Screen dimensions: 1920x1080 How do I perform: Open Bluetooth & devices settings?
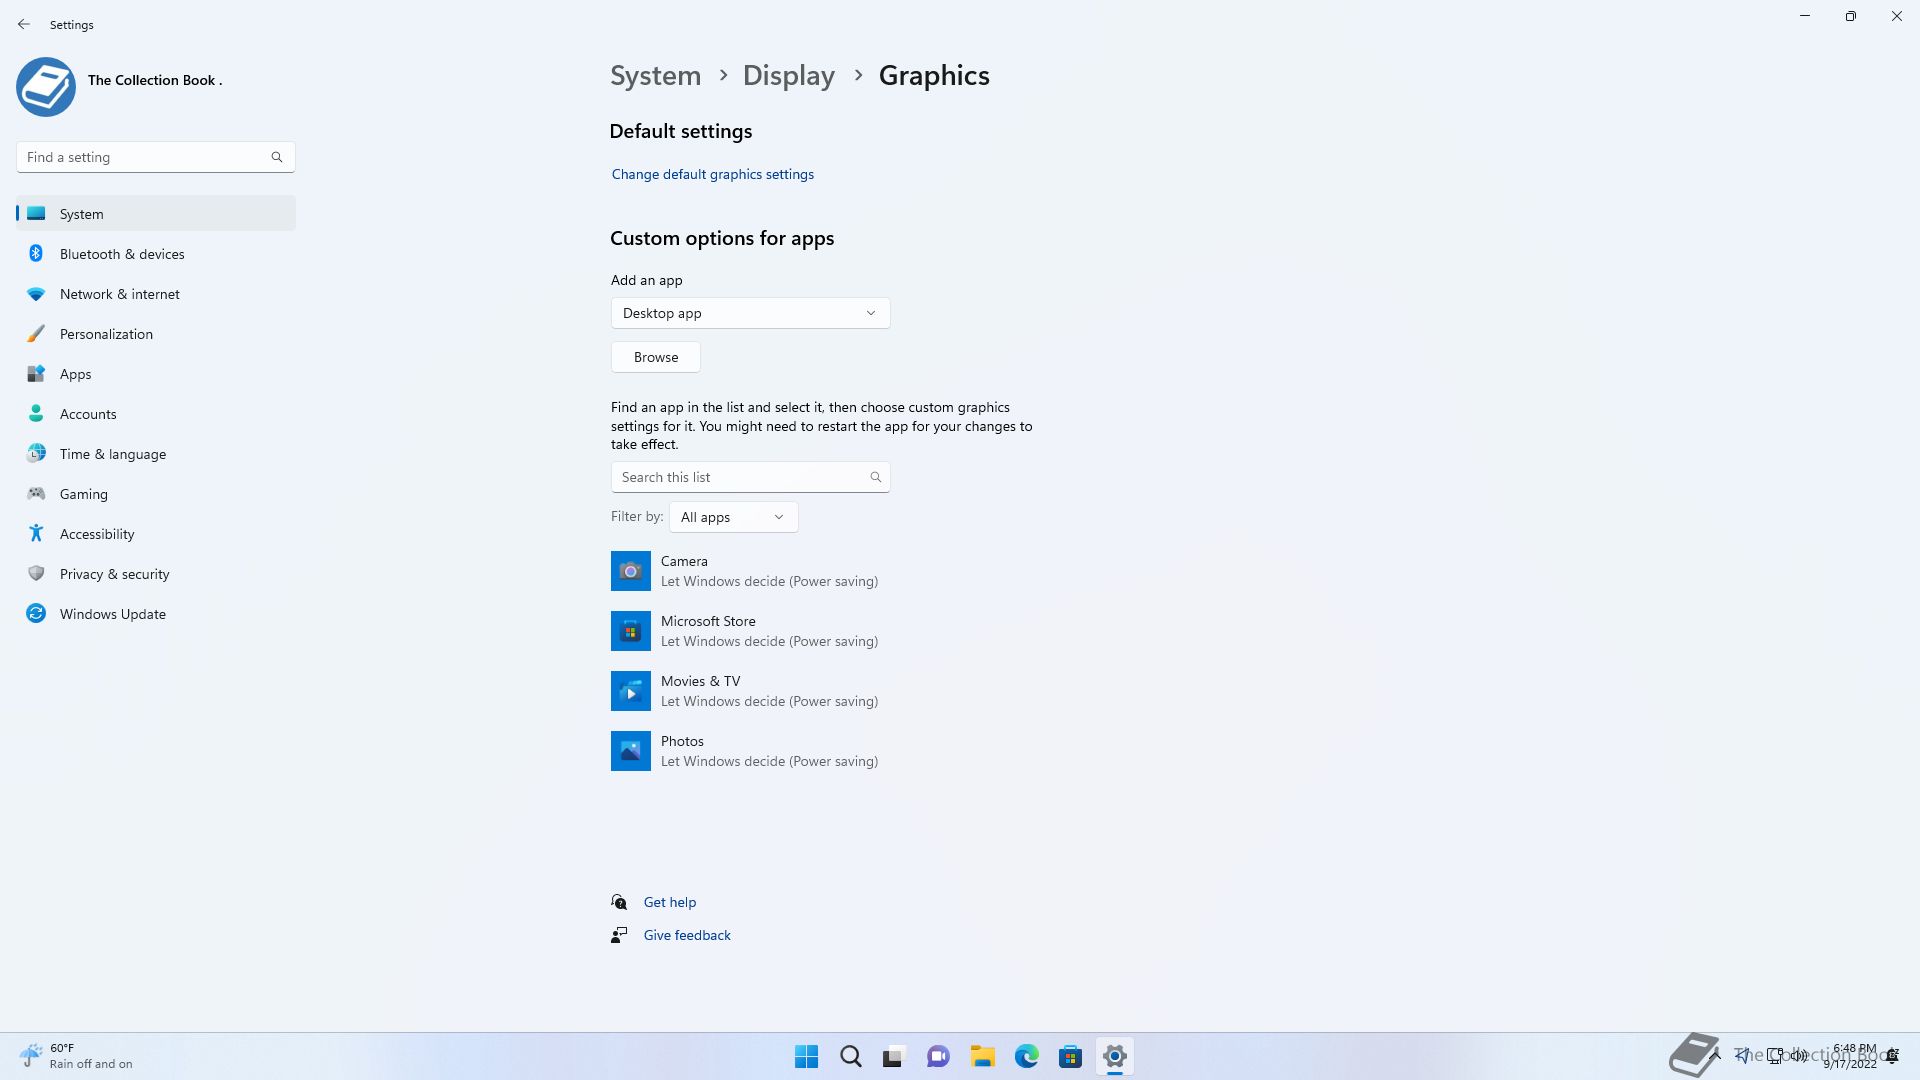coord(122,254)
